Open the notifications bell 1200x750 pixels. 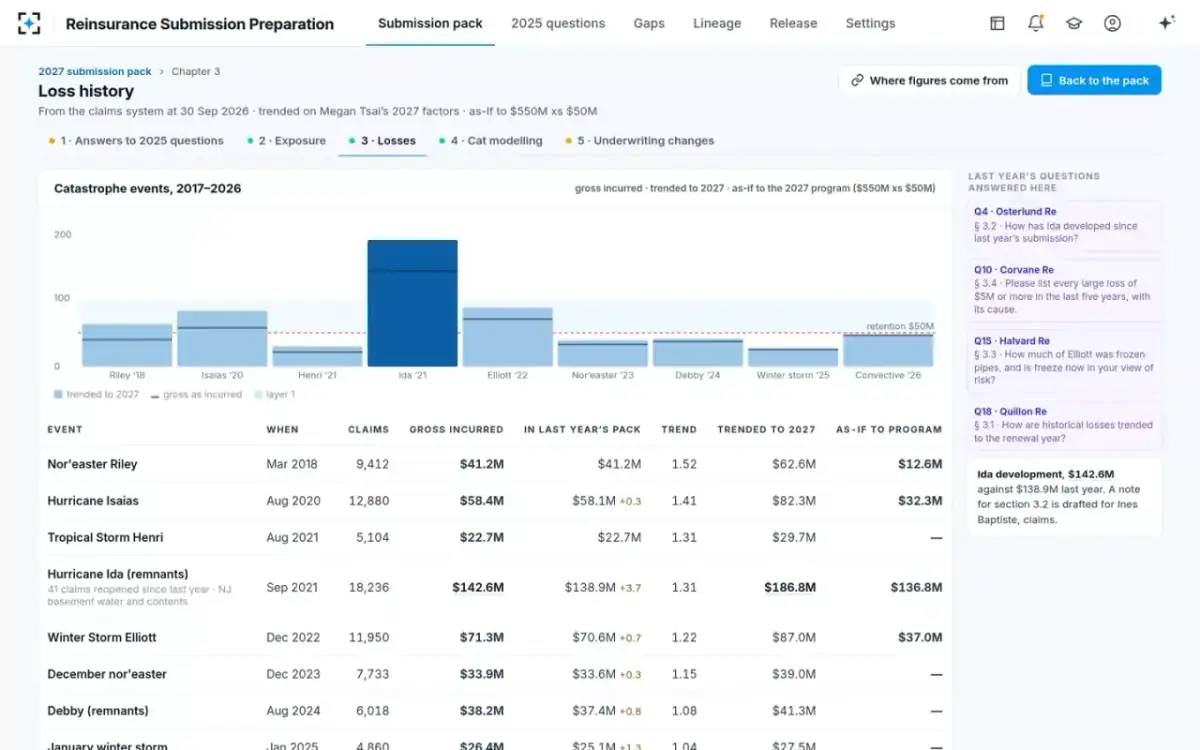click(x=1036, y=23)
